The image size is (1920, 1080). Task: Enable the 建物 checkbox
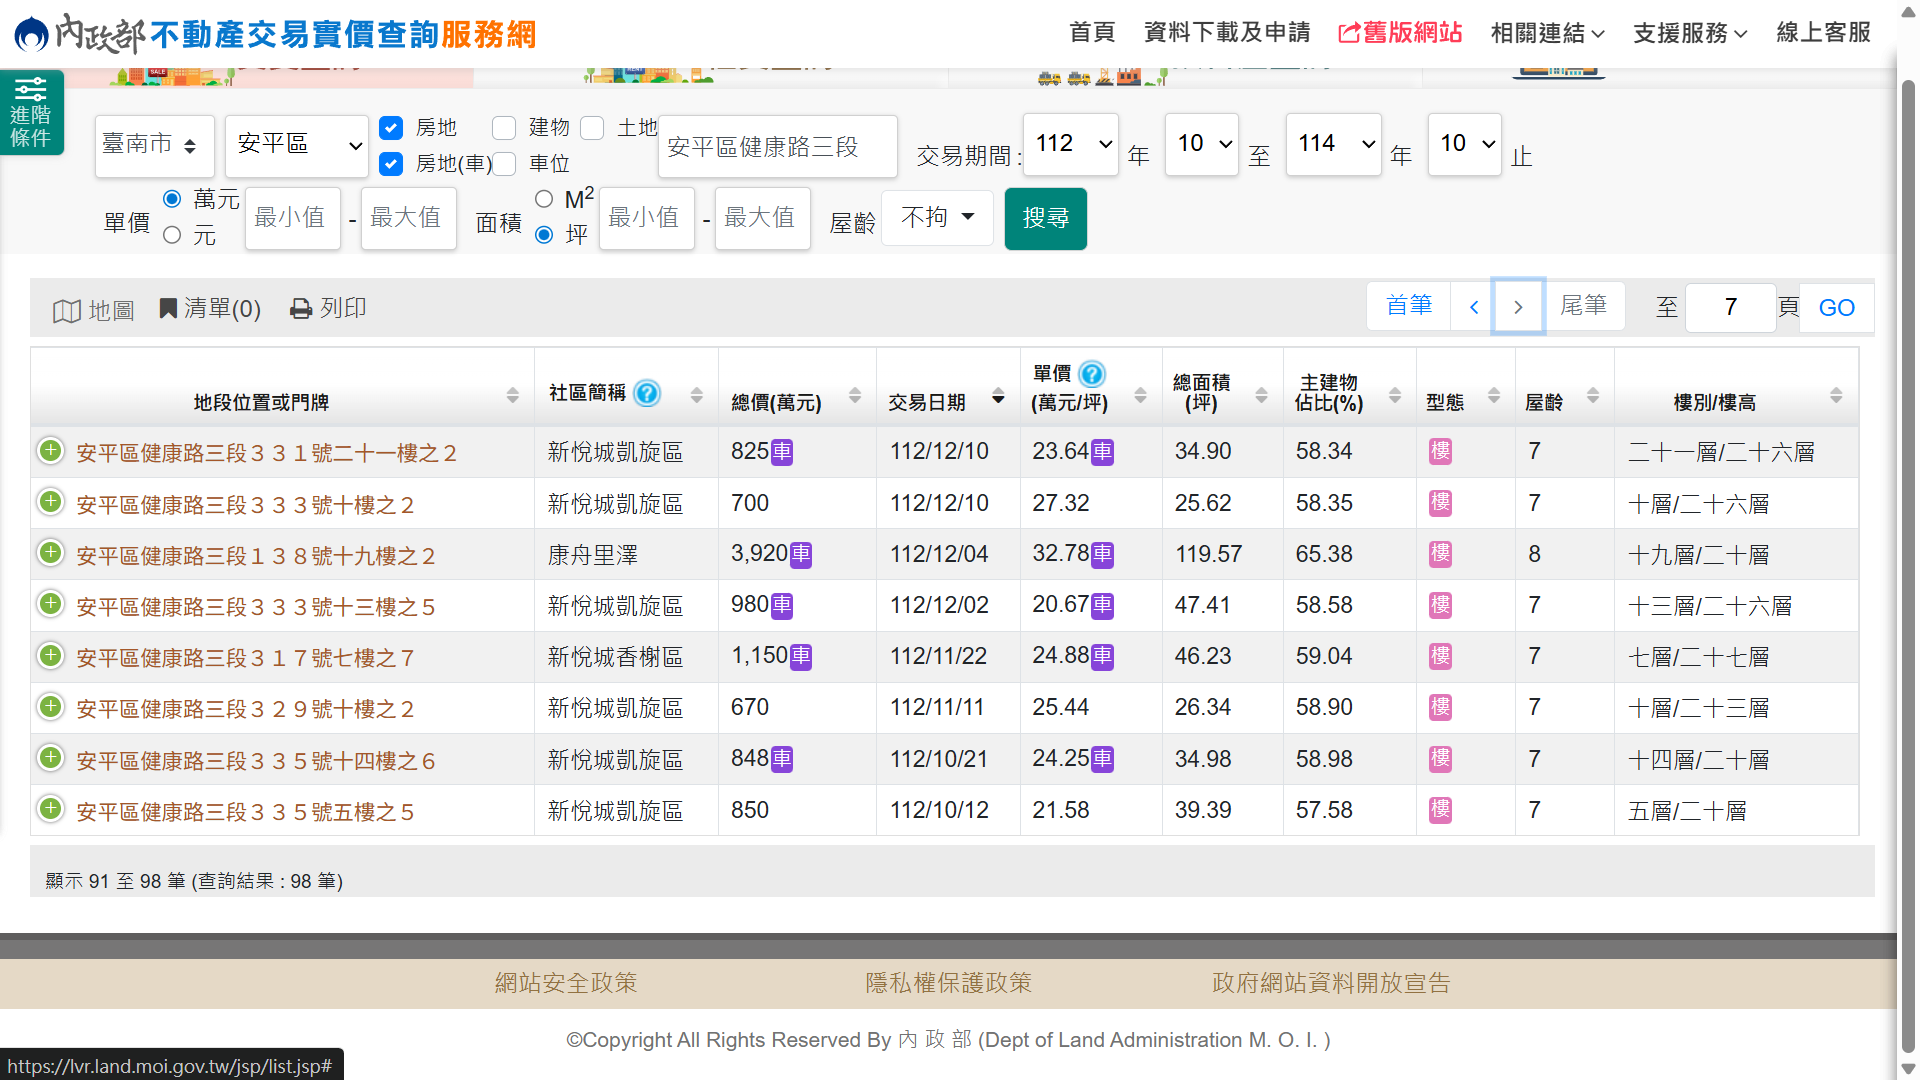504,128
